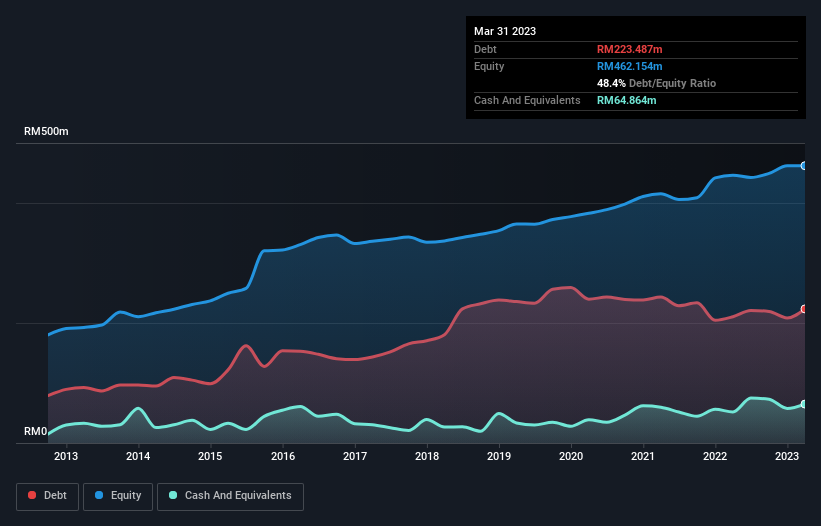Screen dimensions: 821x526
Task: Click the tooltip Debt row label
Action: 485,49
